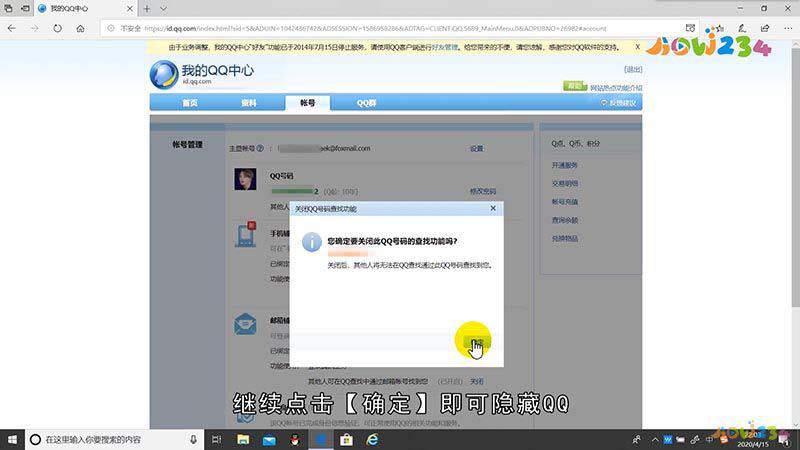Click the 修改密码 link

(483, 191)
